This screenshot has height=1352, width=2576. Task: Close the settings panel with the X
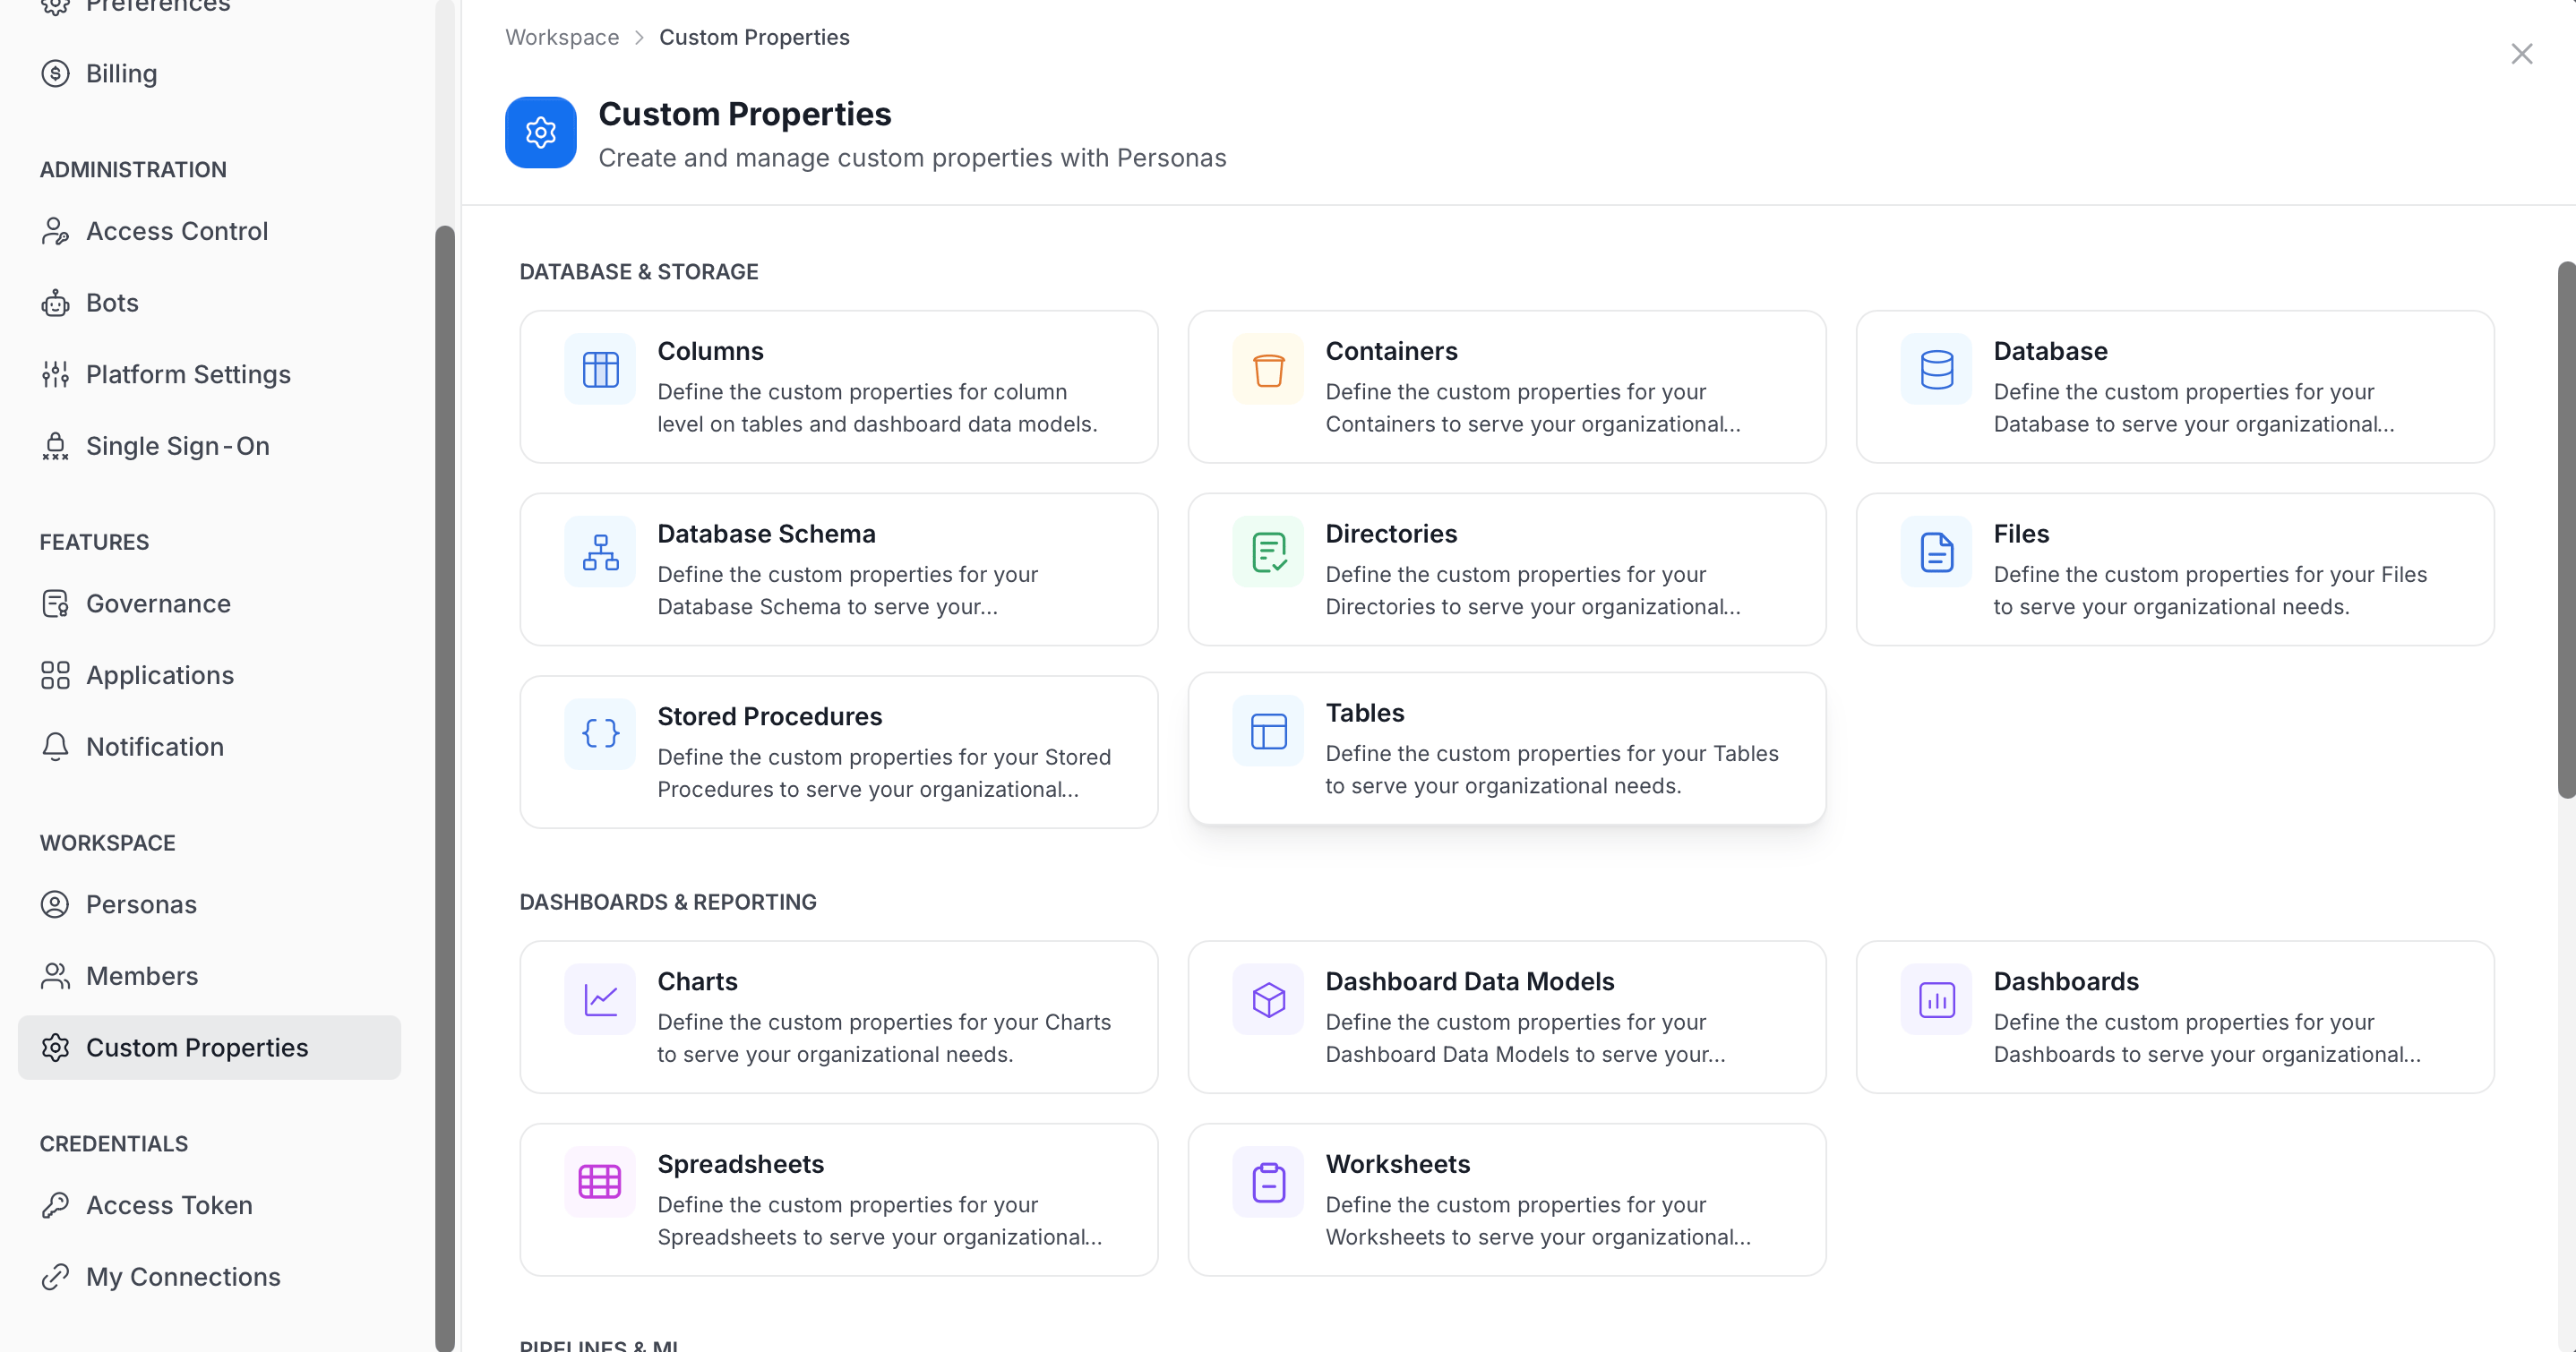click(2521, 54)
